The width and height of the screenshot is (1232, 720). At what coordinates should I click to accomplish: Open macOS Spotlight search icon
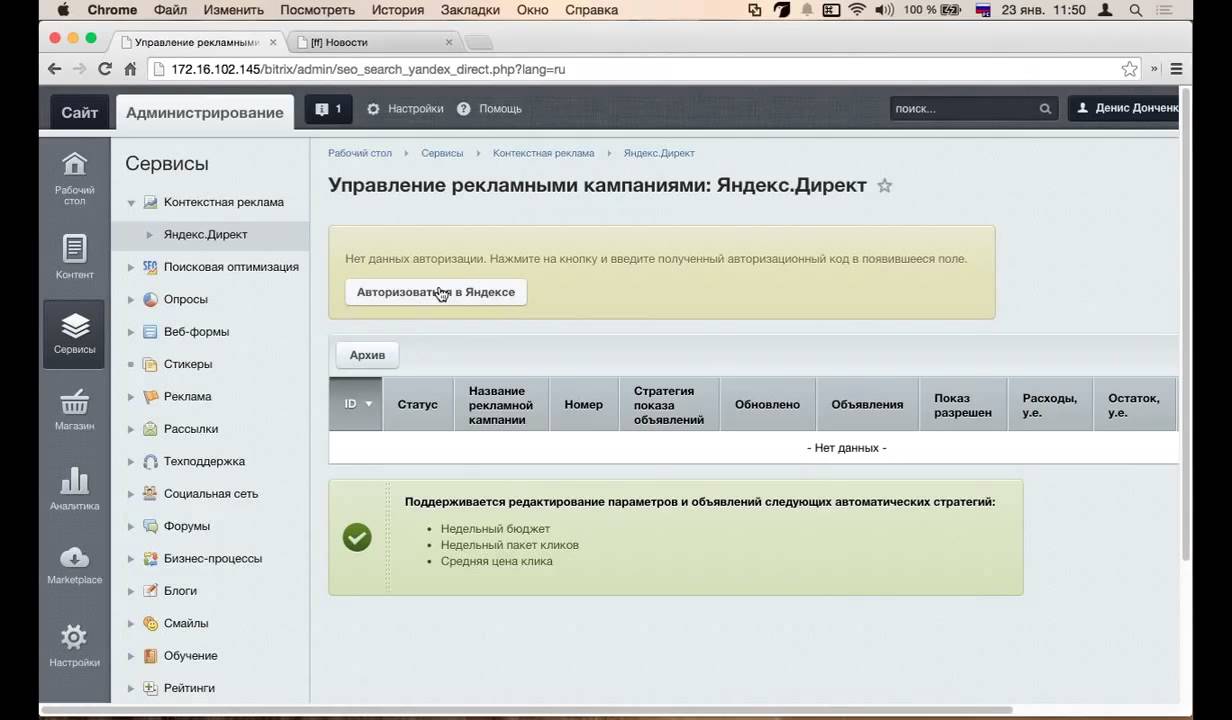point(1136,10)
